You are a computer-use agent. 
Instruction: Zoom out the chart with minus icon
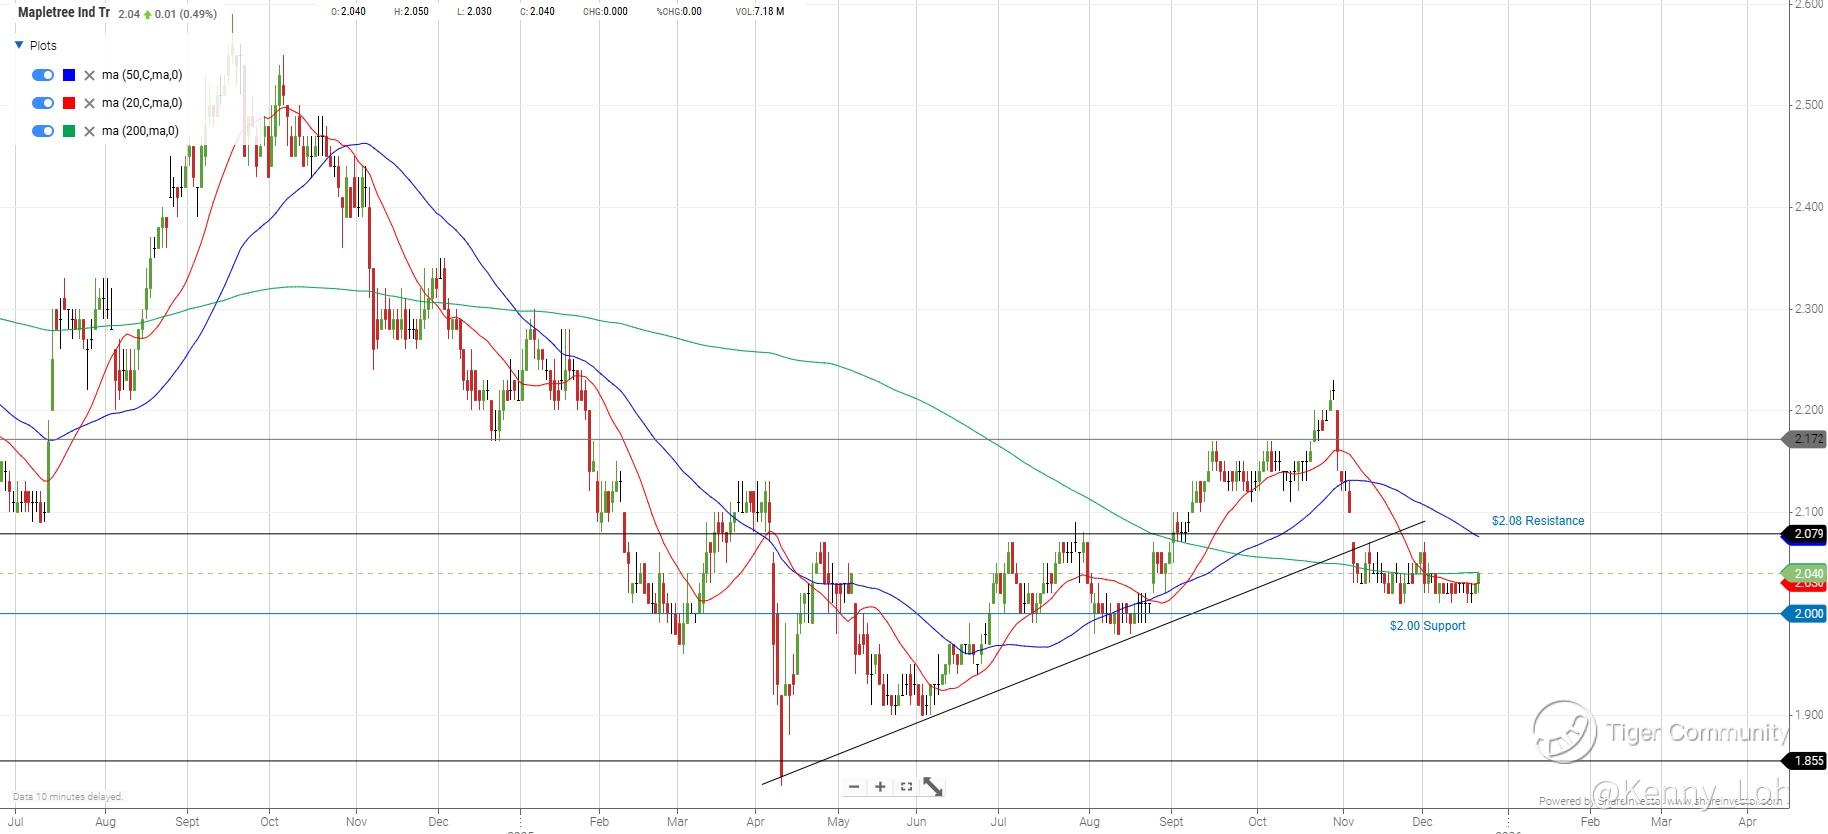[854, 787]
